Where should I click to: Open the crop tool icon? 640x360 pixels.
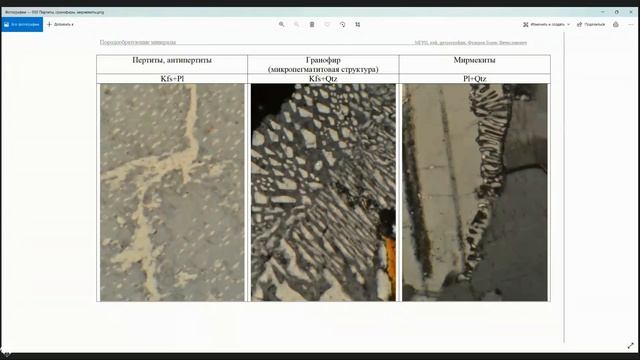coord(358,24)
